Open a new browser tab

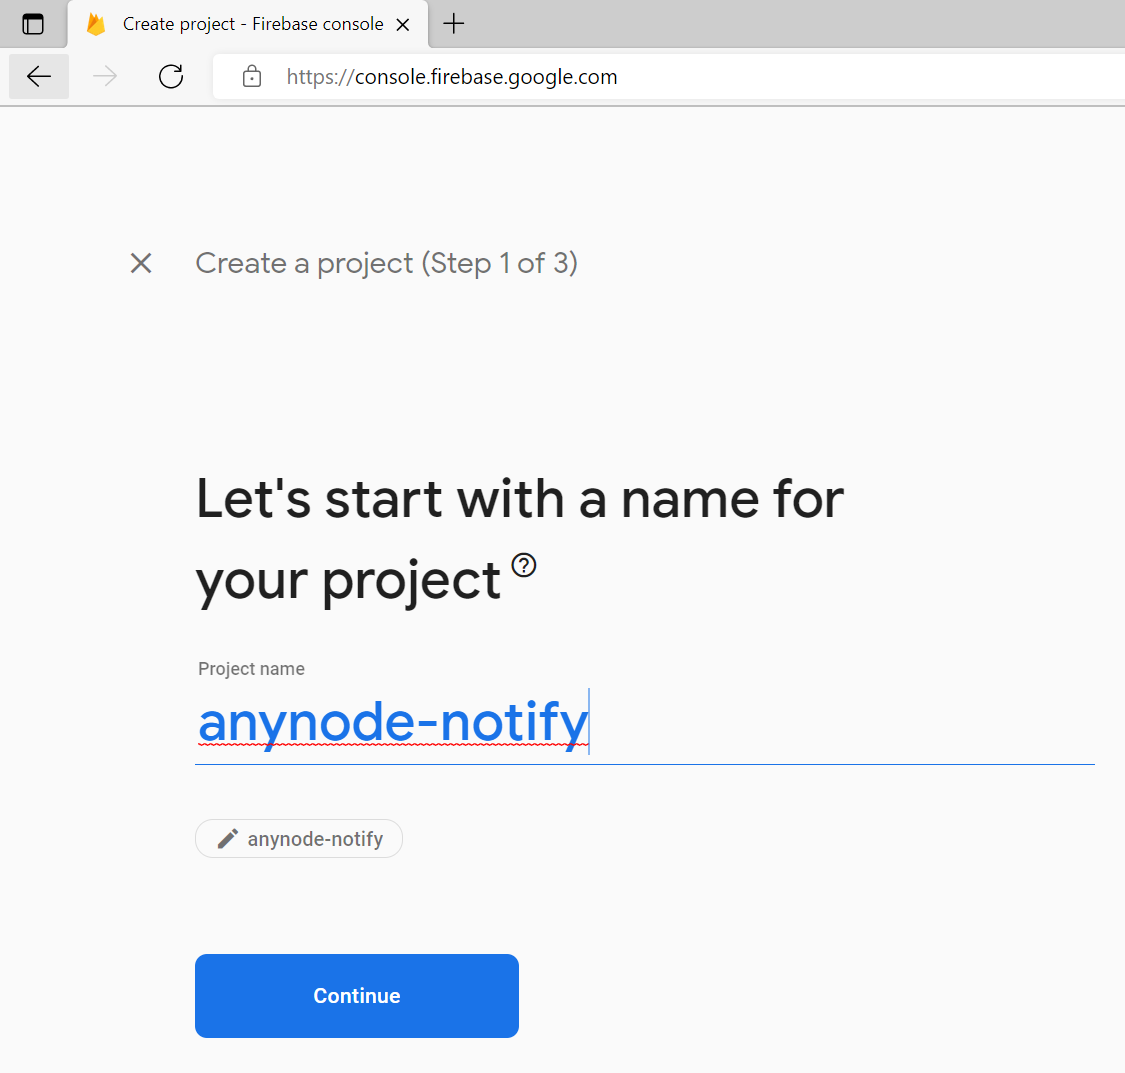pyautogui.click(x=453, y=24)
